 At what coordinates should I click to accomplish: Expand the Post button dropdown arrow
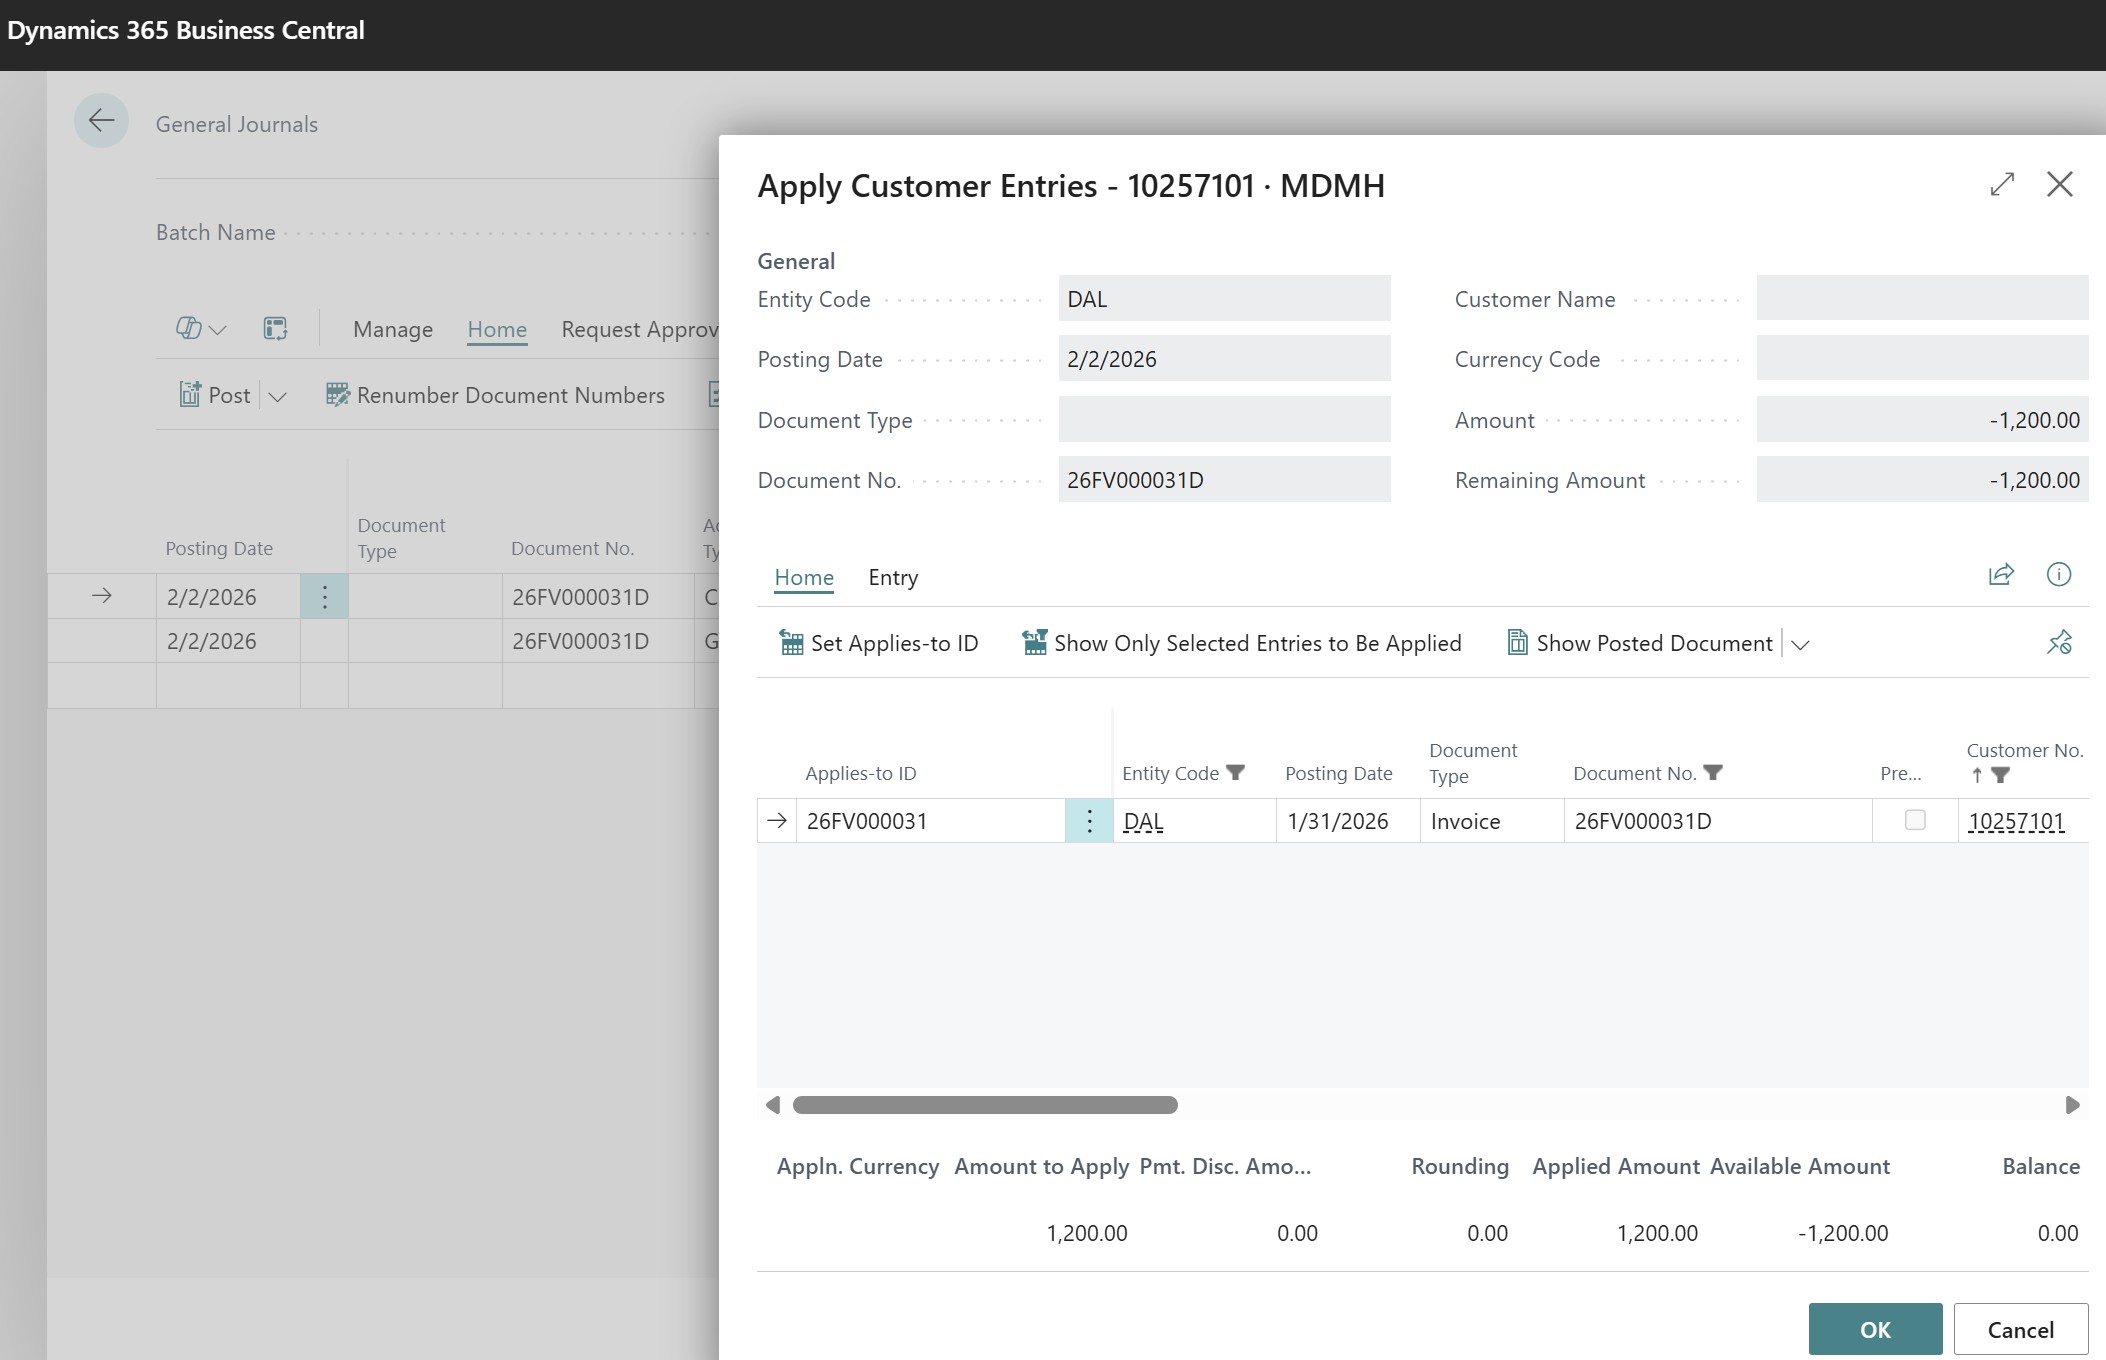coord(278,396)
